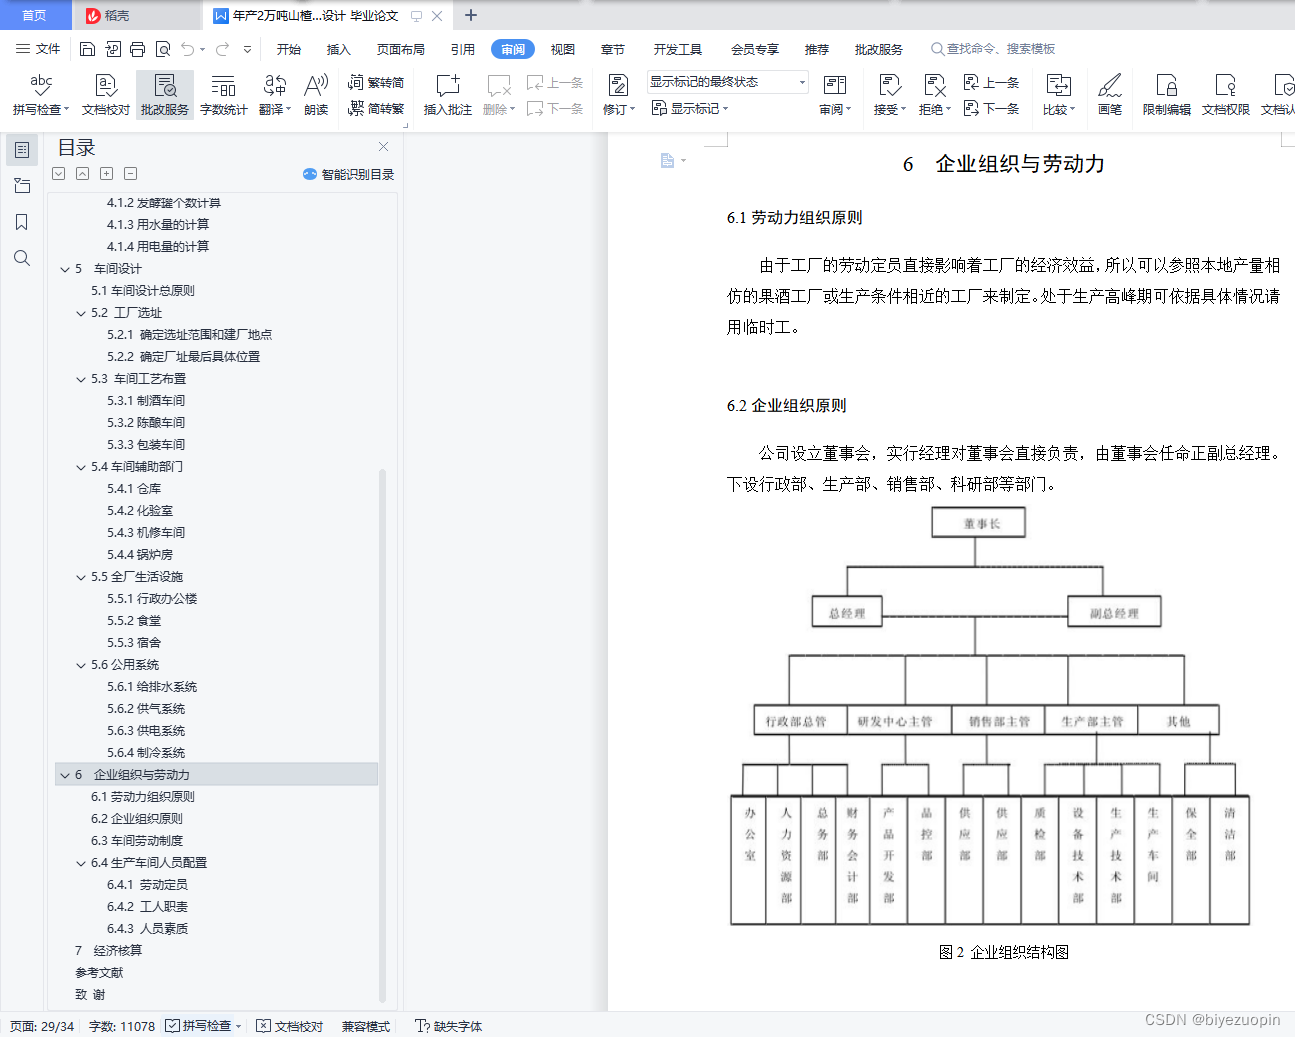This screenshot has width=1295, height=1037.
Task: Close the 目录 navigation pane
Action: pos(383,147)
